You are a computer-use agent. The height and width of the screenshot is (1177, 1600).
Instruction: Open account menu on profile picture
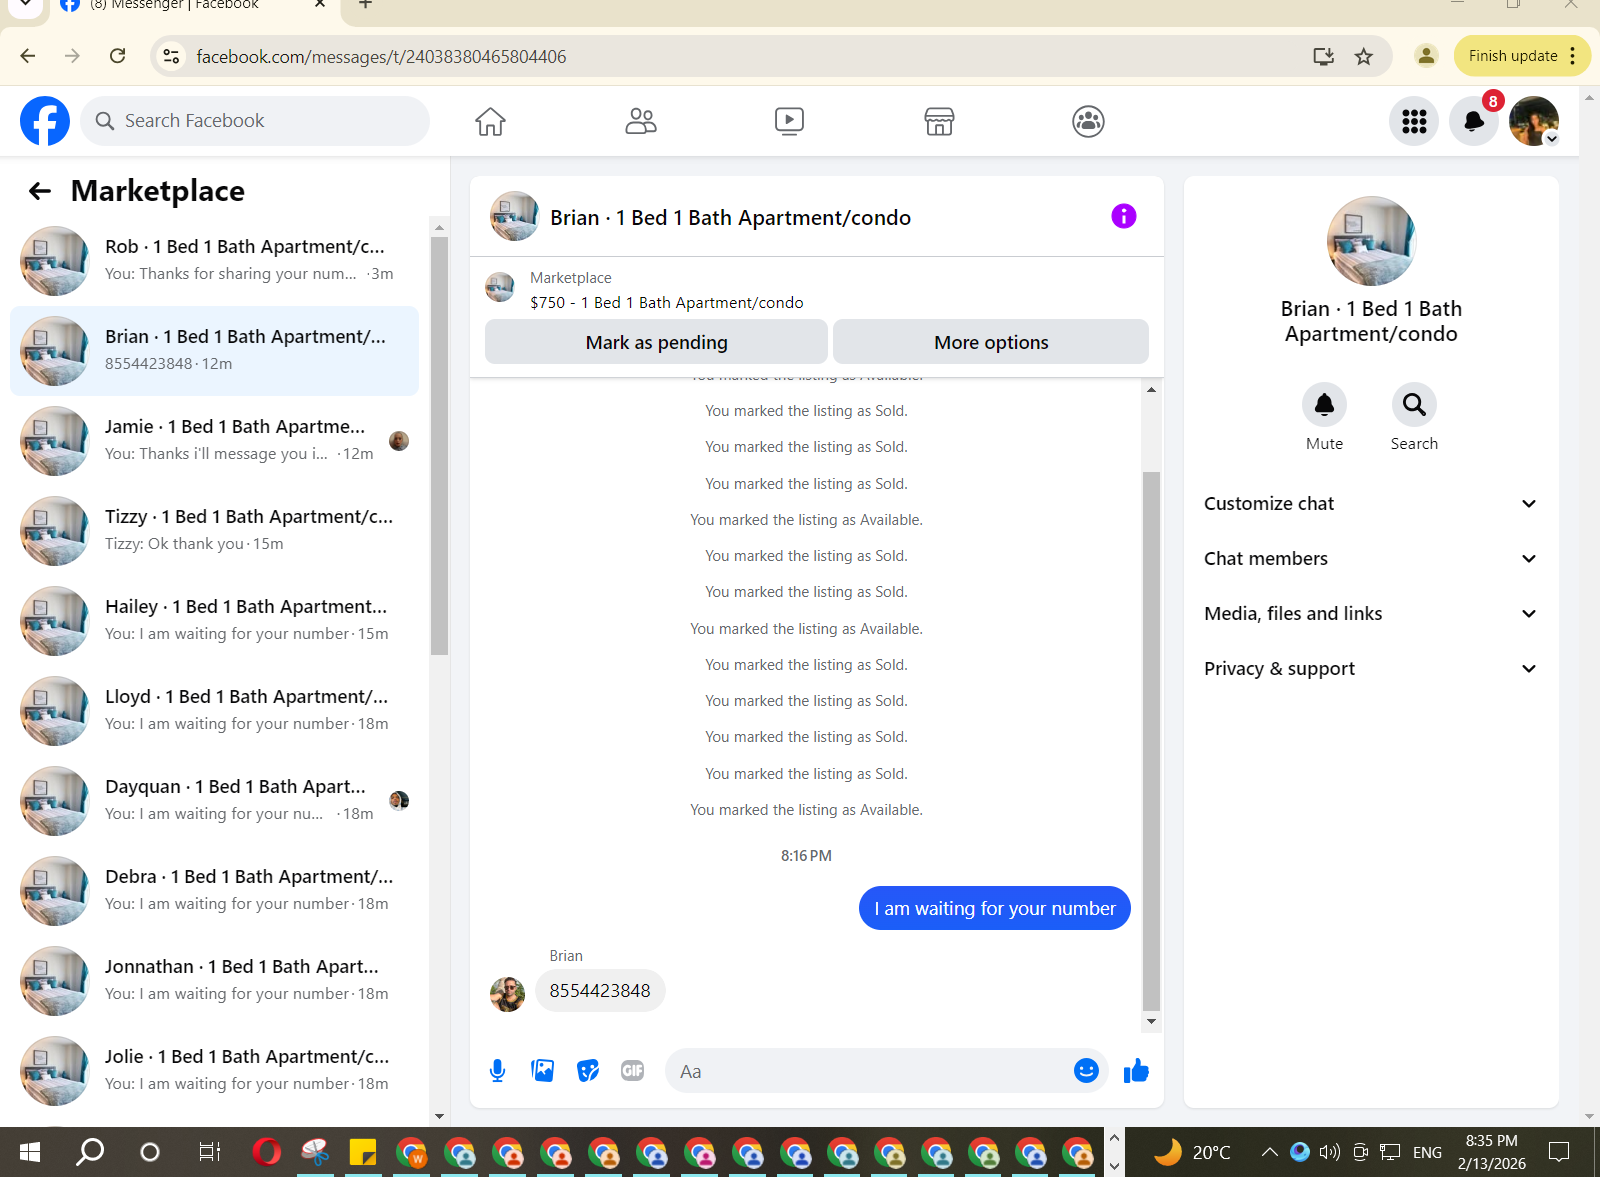1534,121
